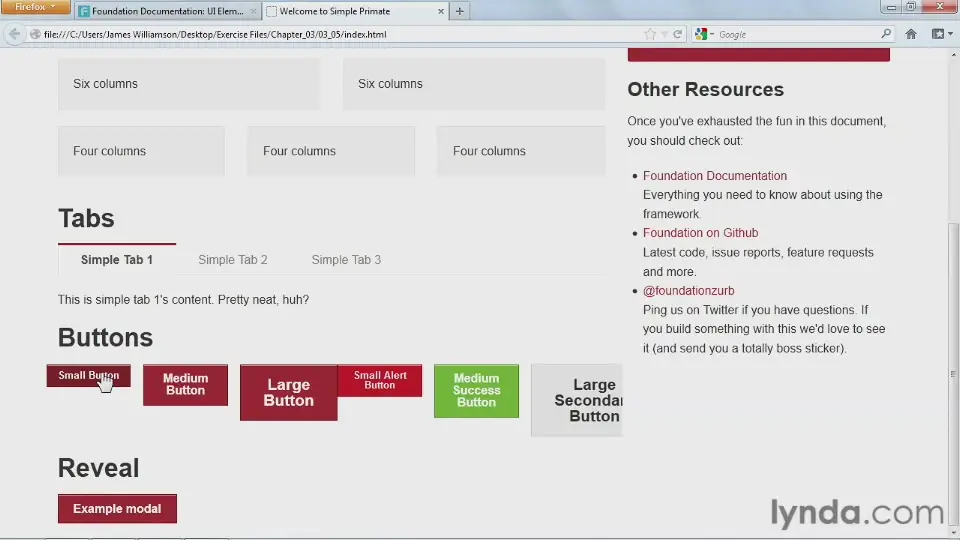Screen dimensions: 960x540
Task: Open the Foundation Documentation link
Action: [x=714, y=176]
